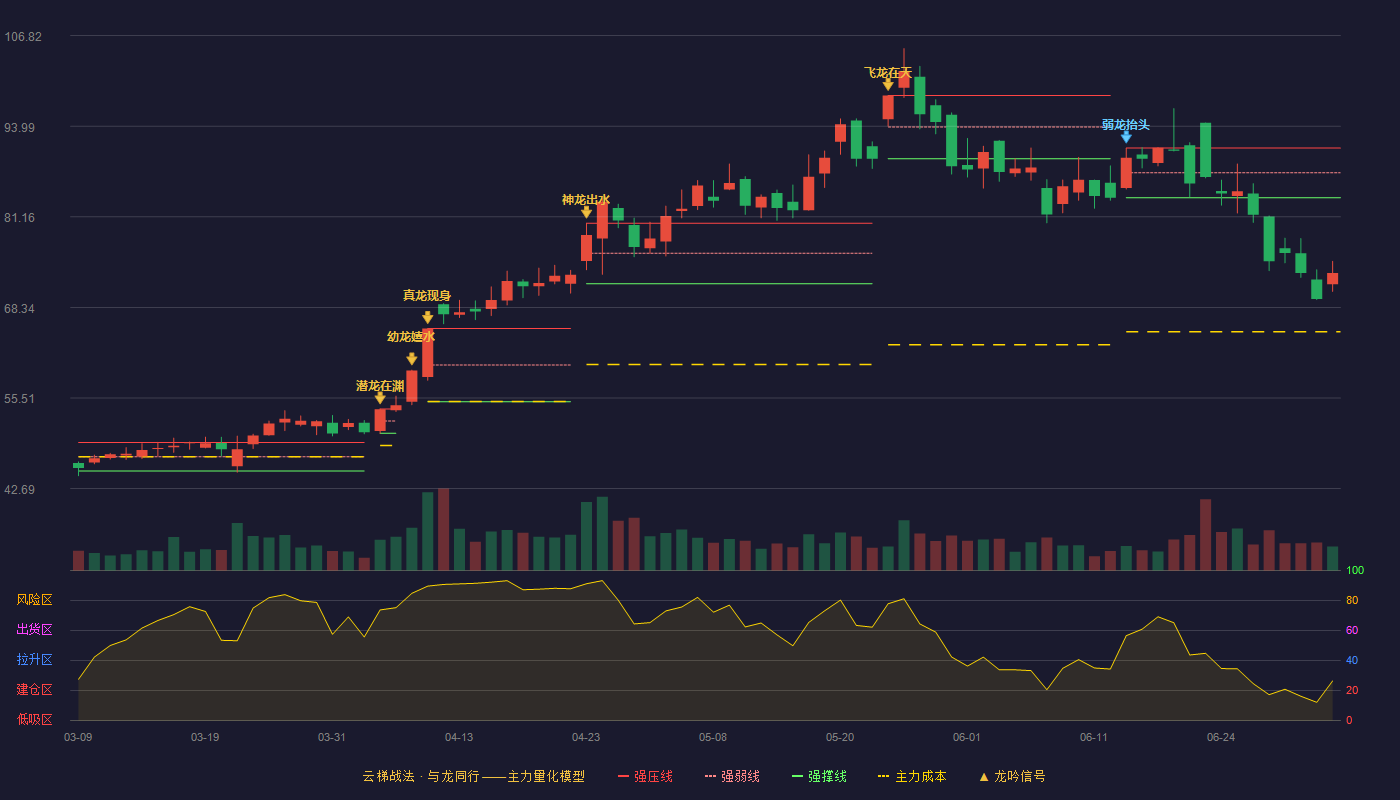Click the 真龙现身 signal arrow marker

coord(428,318)
